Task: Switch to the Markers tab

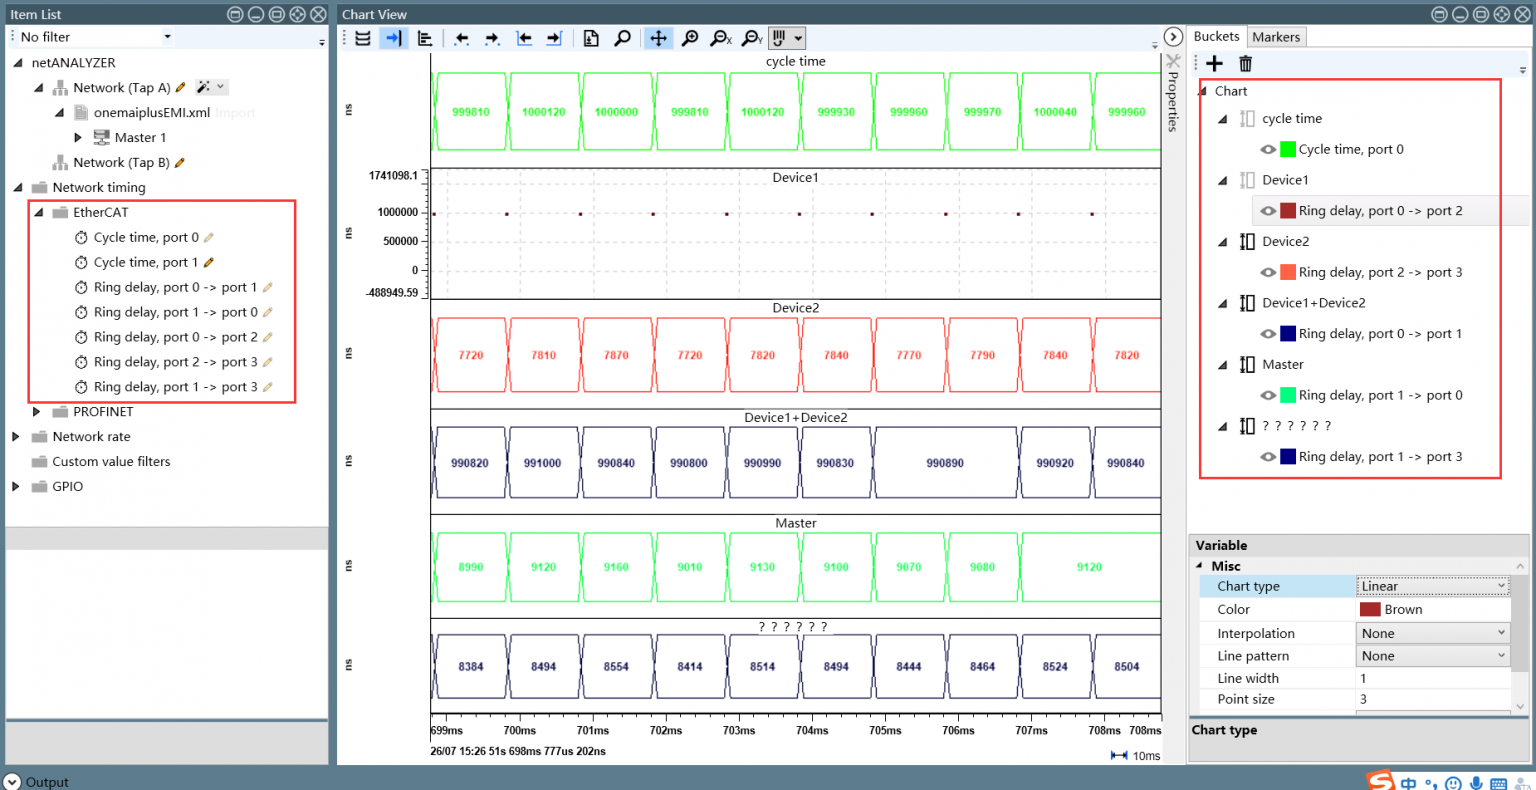Action: click(1276, 37)
